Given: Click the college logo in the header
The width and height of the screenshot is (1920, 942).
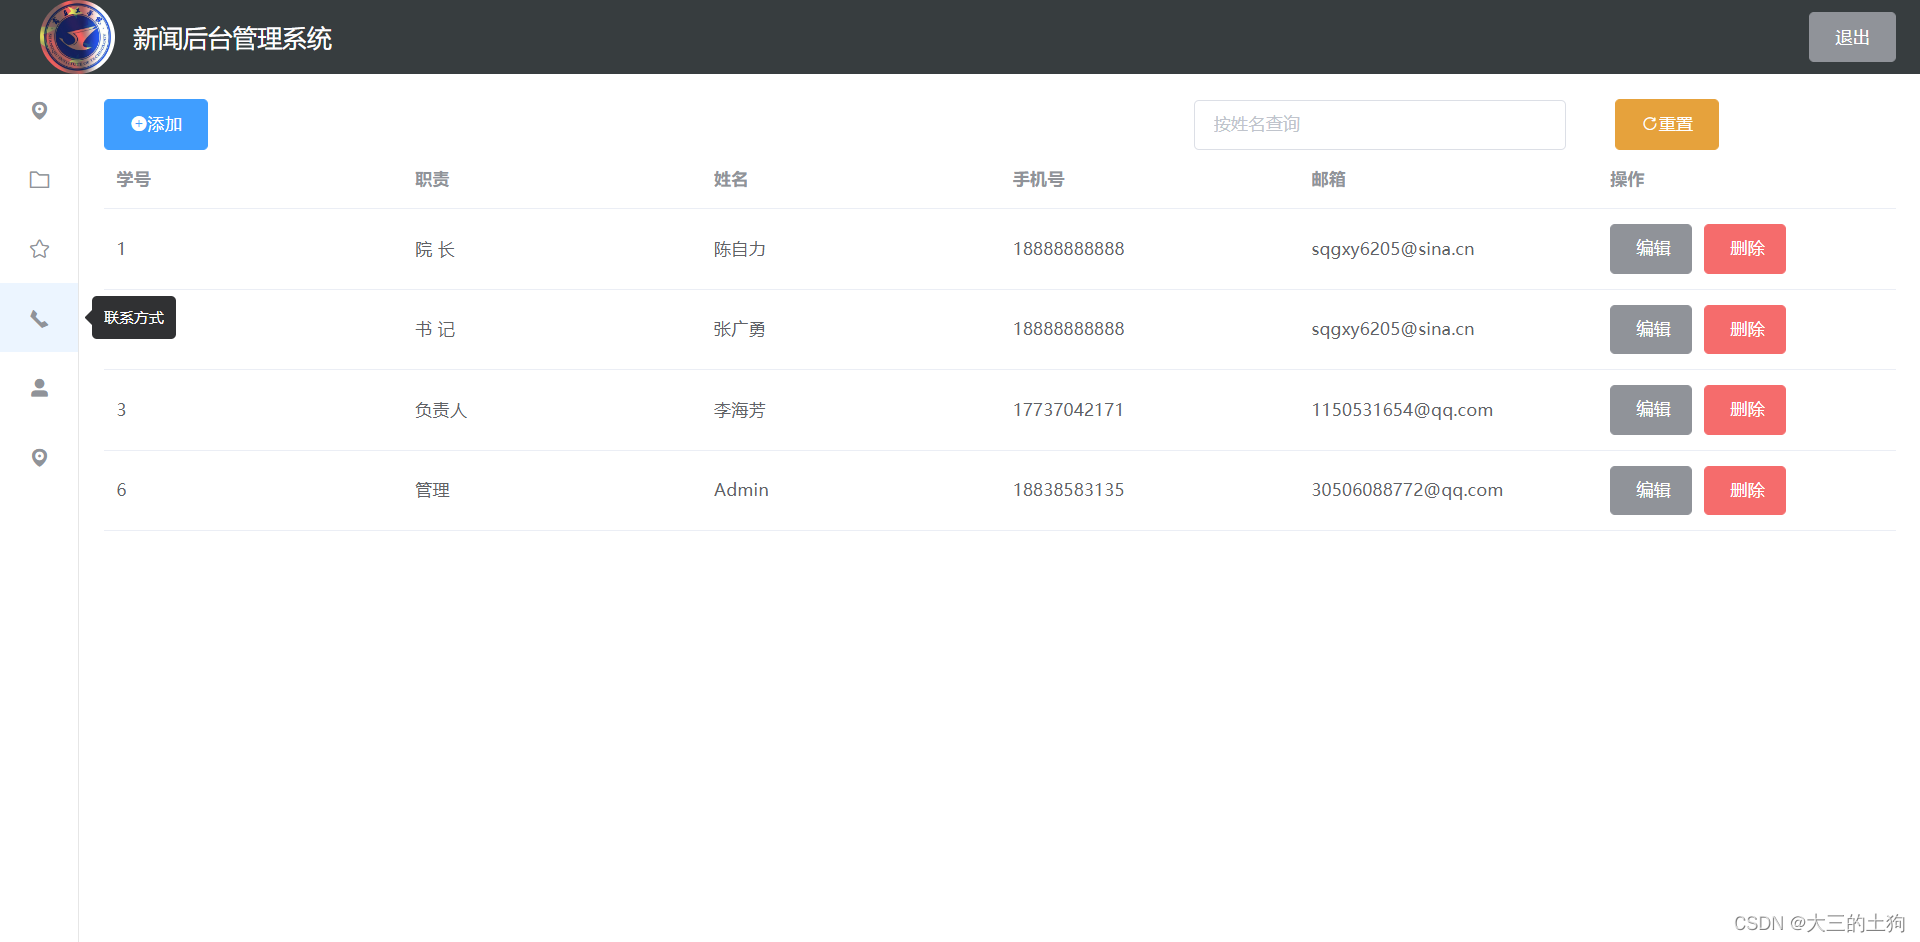Looking at the screenshot, I should pyautogui.click(x=77, y=37).
